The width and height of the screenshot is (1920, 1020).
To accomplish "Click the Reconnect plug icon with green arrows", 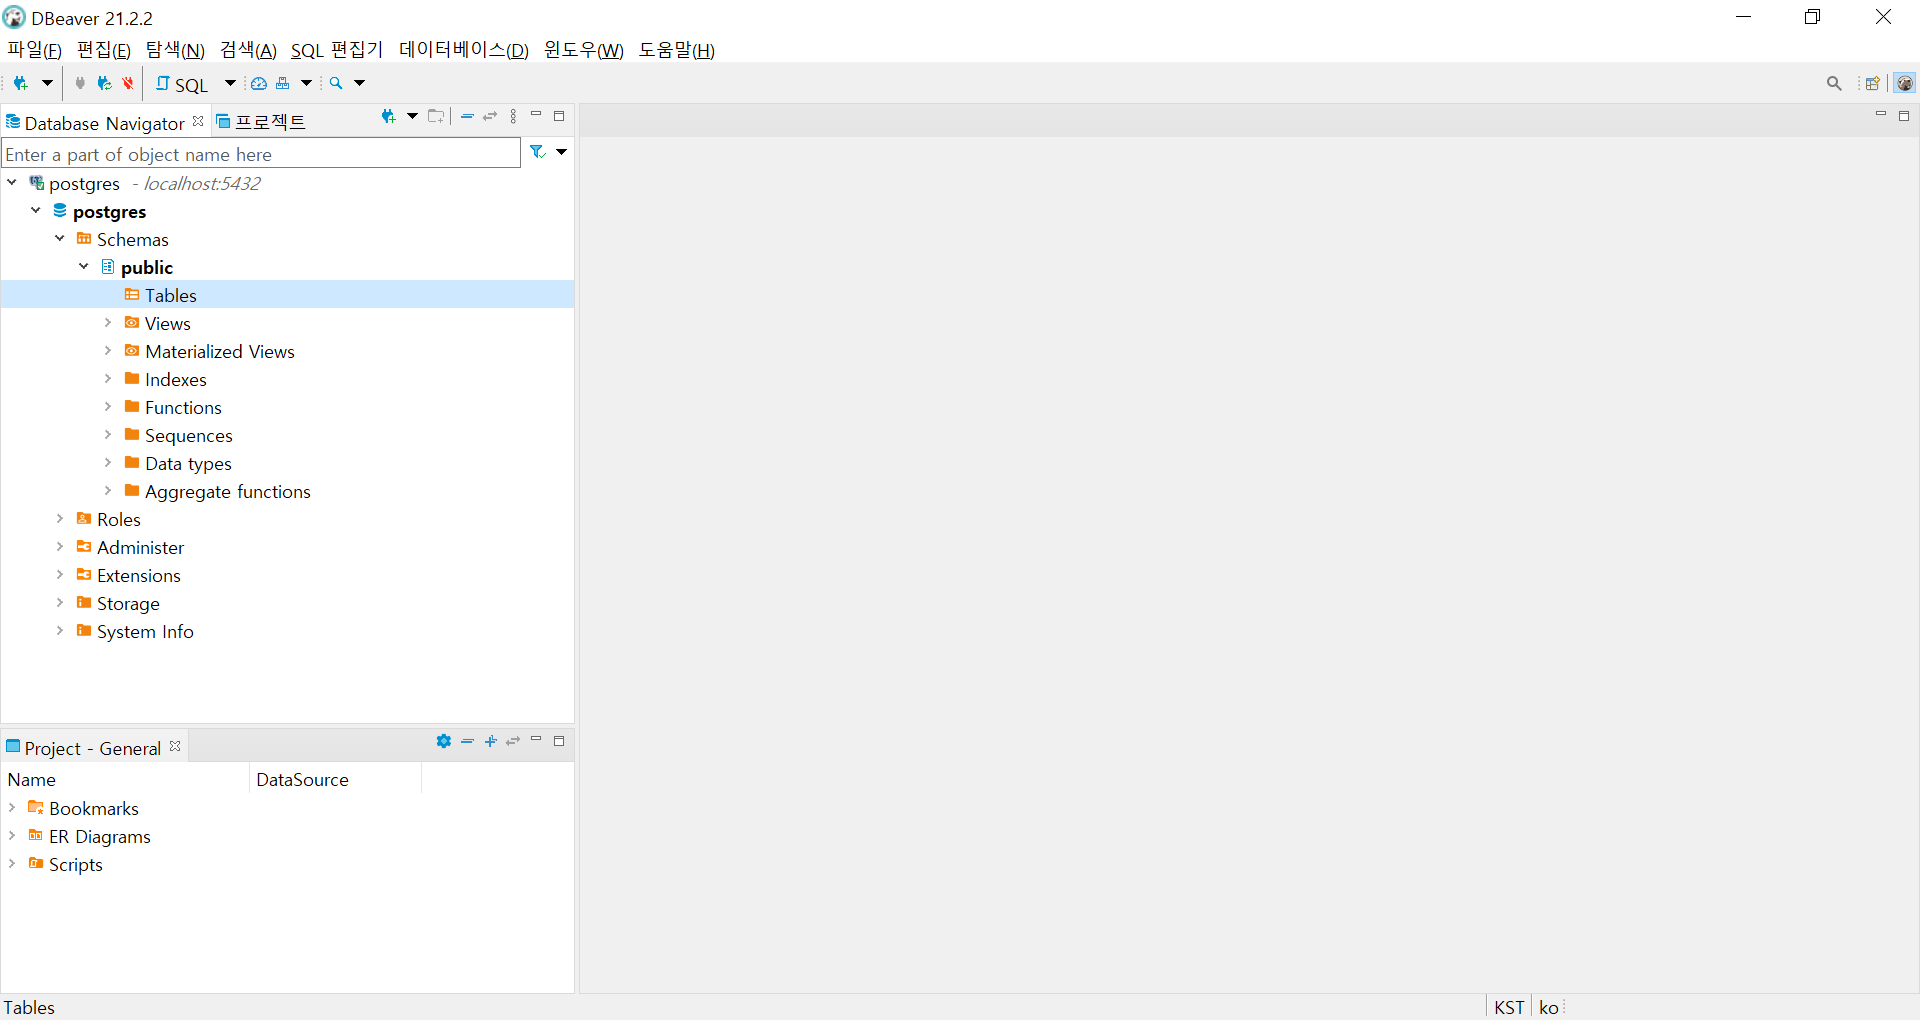I will coord(104,84).
